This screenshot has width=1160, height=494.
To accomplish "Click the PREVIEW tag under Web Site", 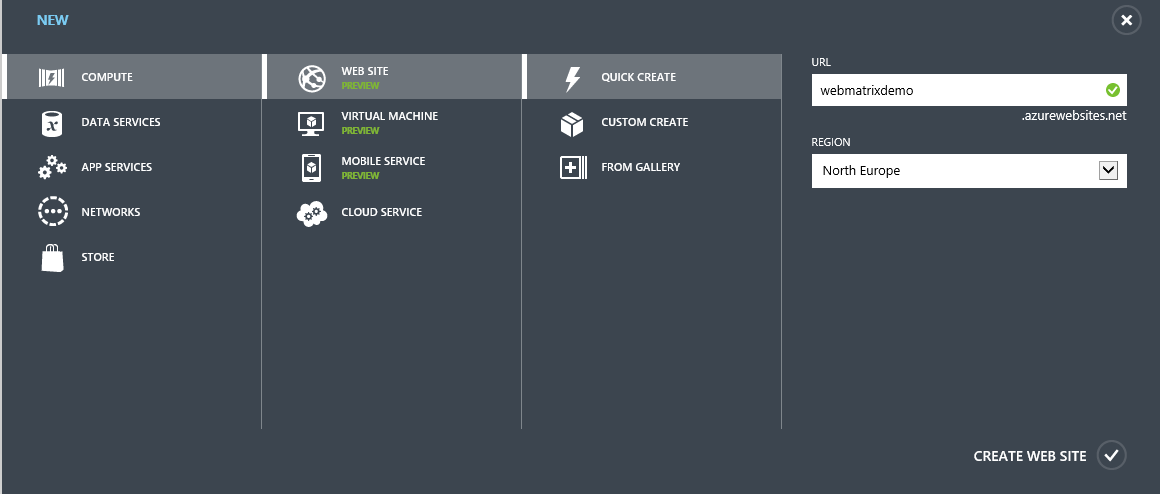I will click(360, 86).
